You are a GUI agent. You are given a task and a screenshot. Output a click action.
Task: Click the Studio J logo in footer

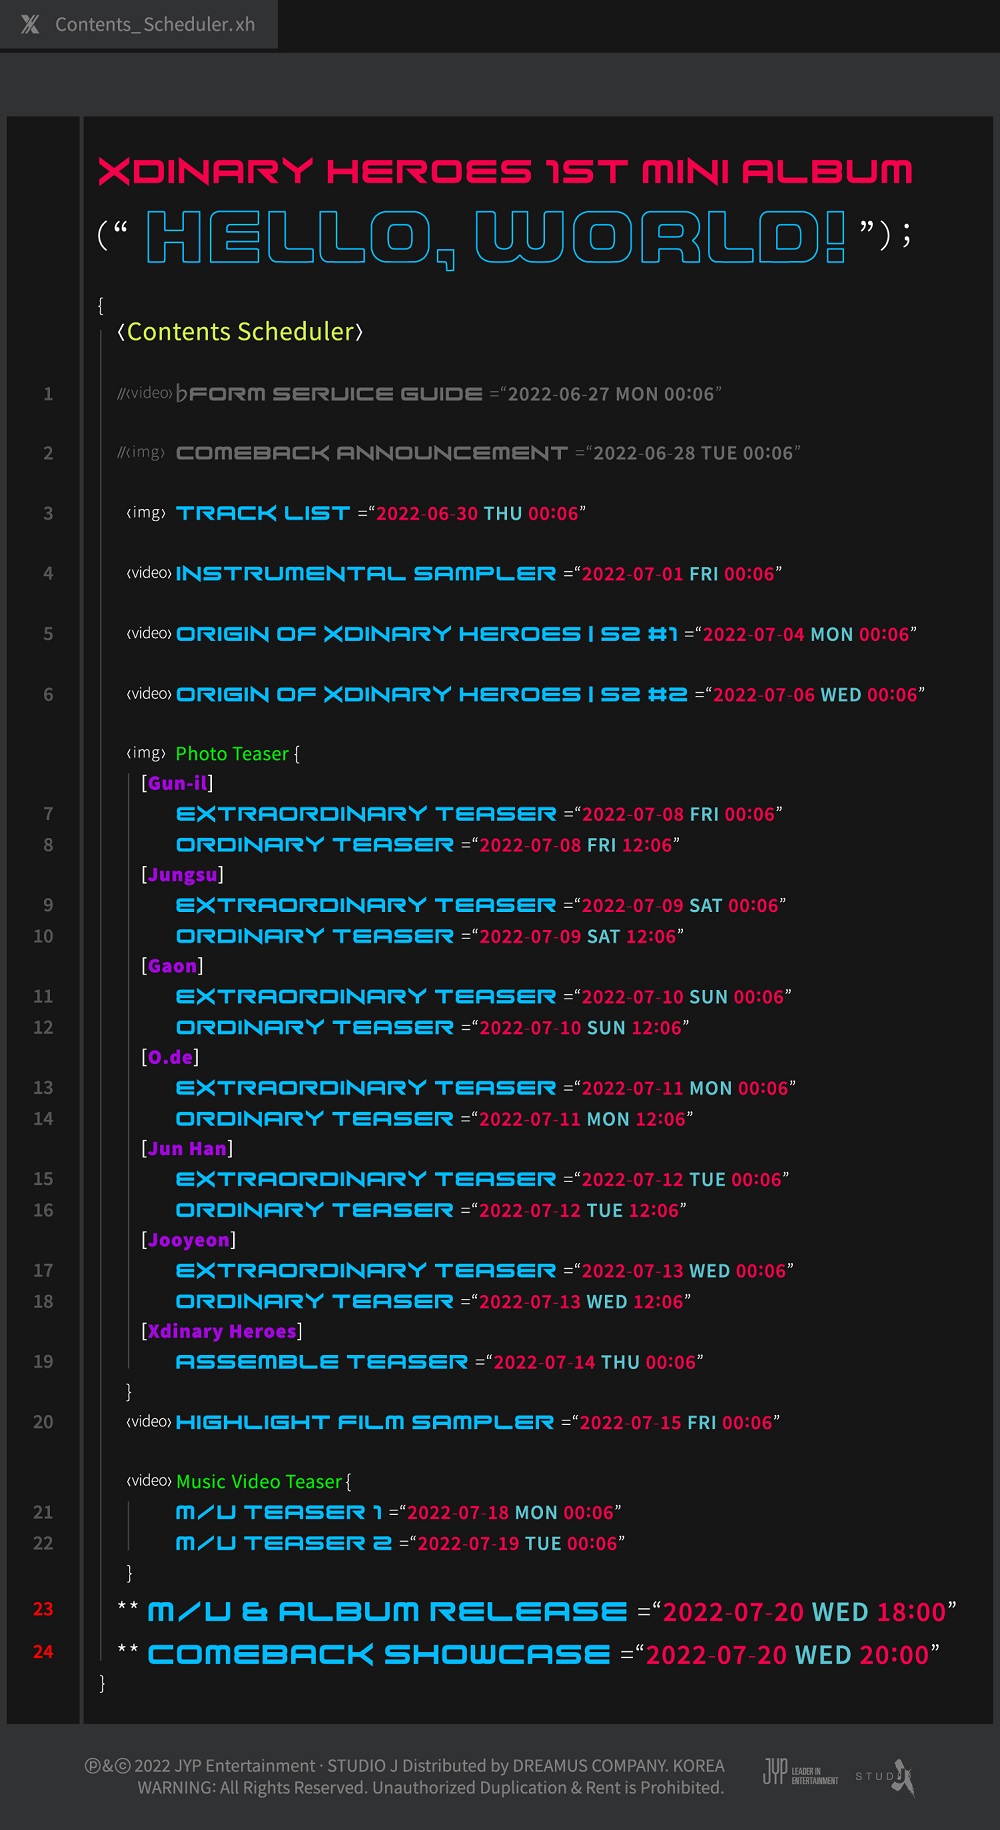(x=885, y=1776)
